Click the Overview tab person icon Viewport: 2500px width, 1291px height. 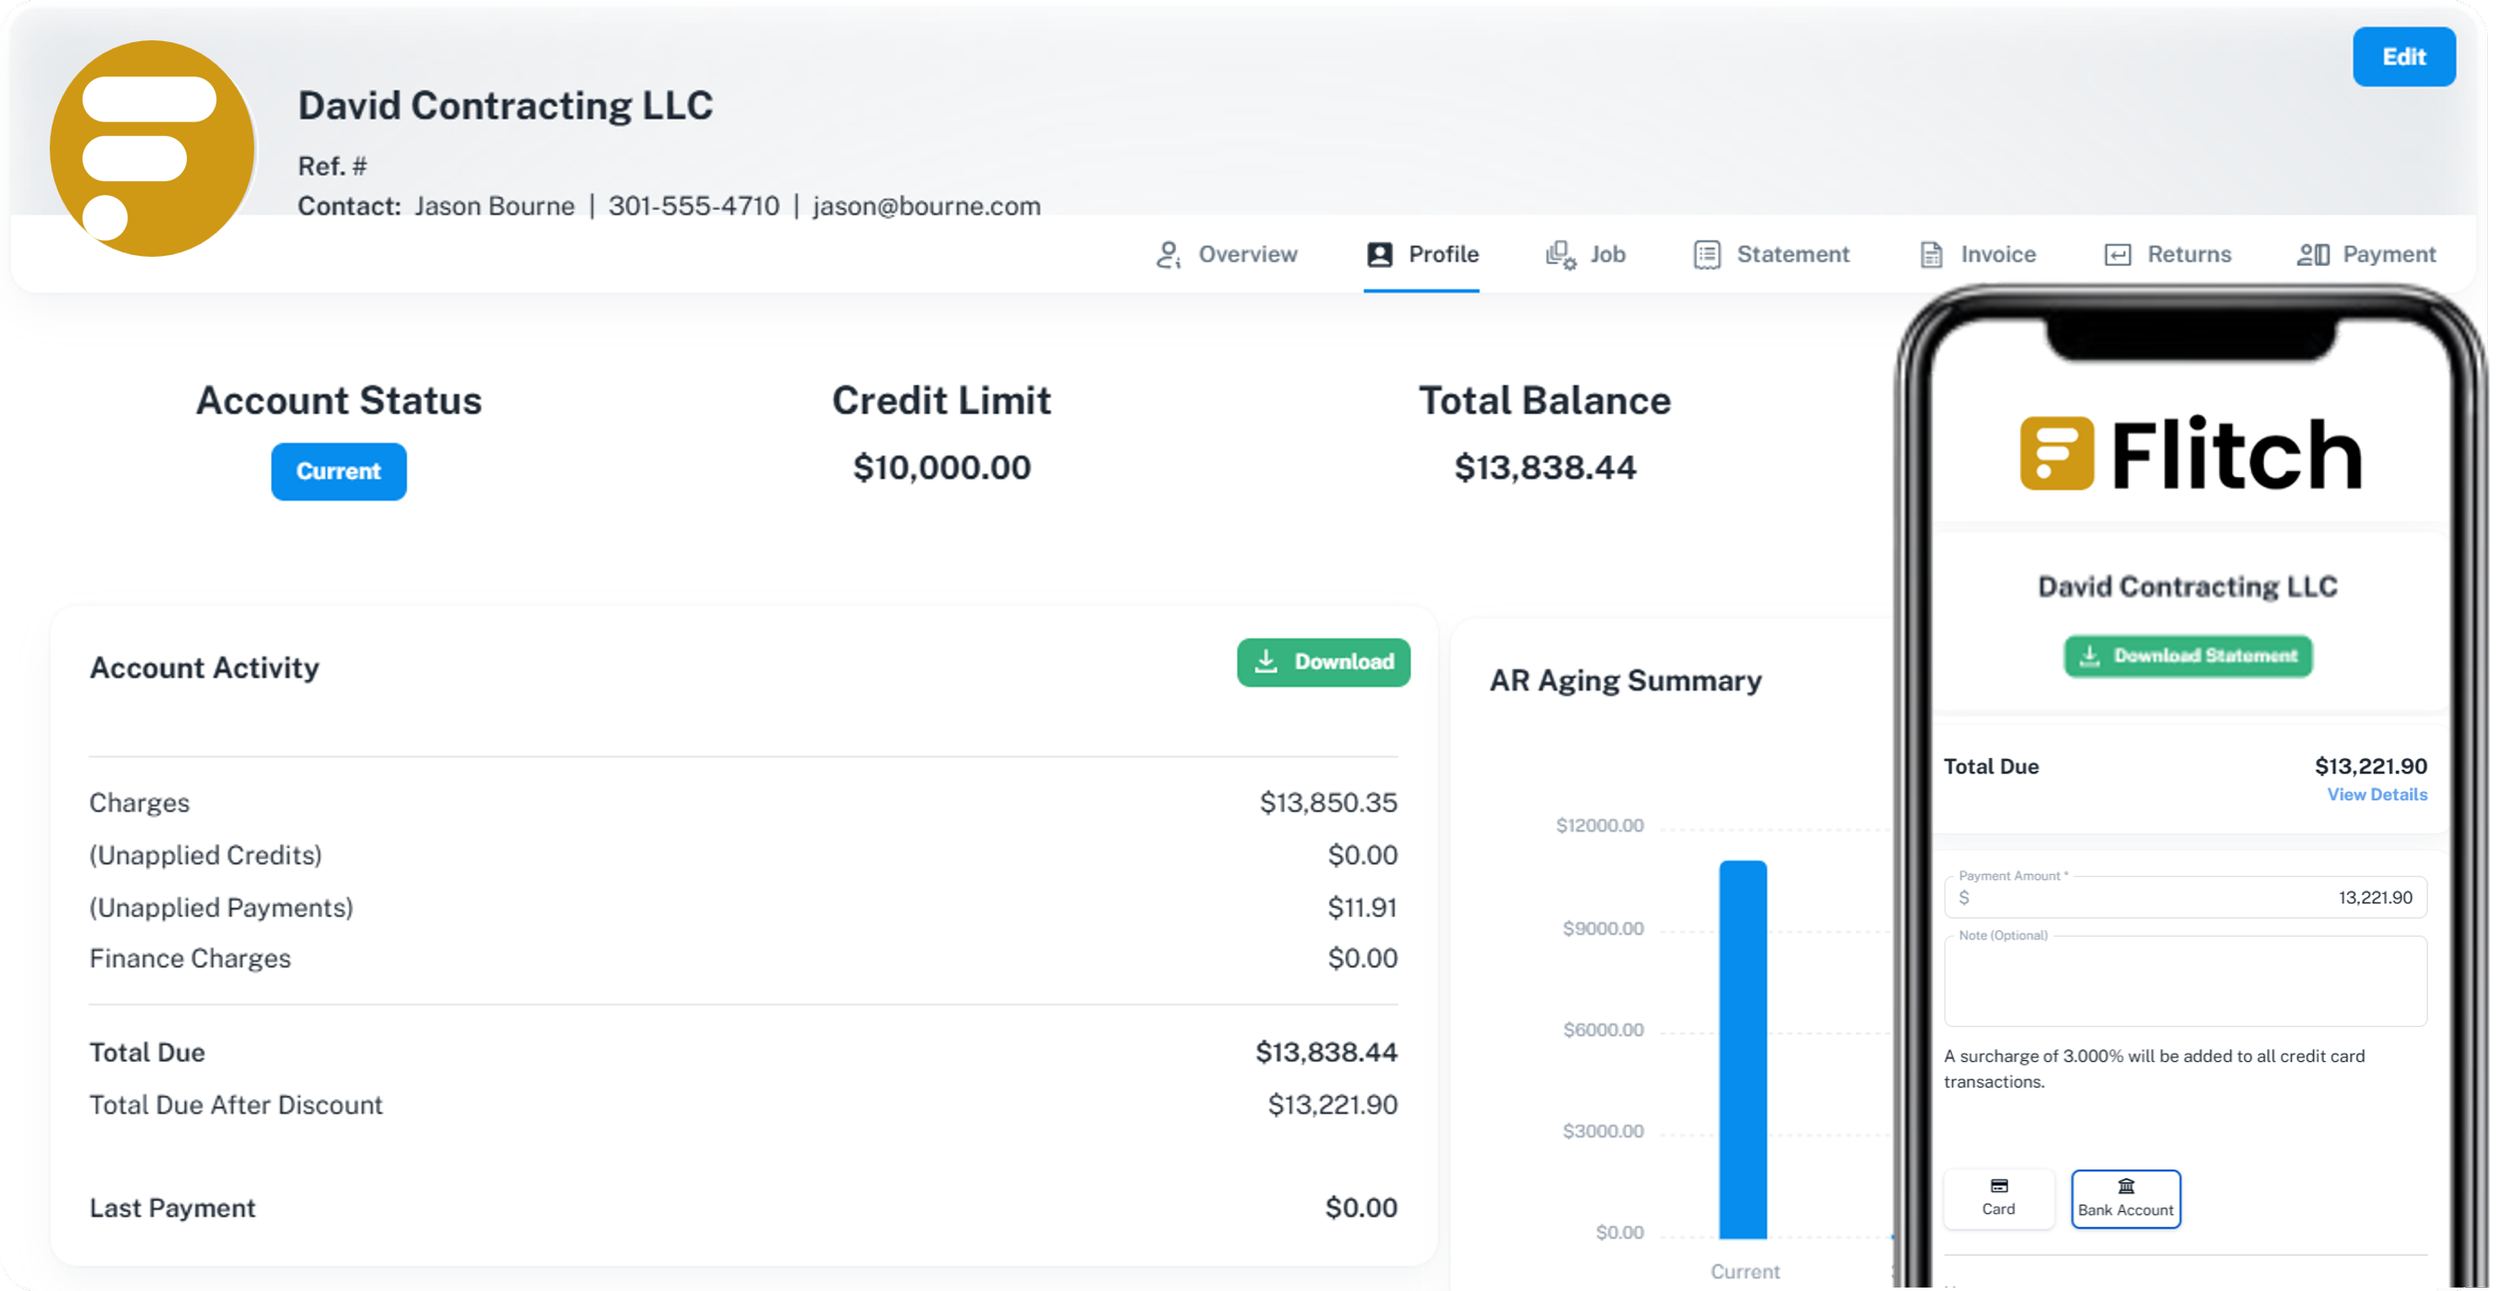(1168, 255)
